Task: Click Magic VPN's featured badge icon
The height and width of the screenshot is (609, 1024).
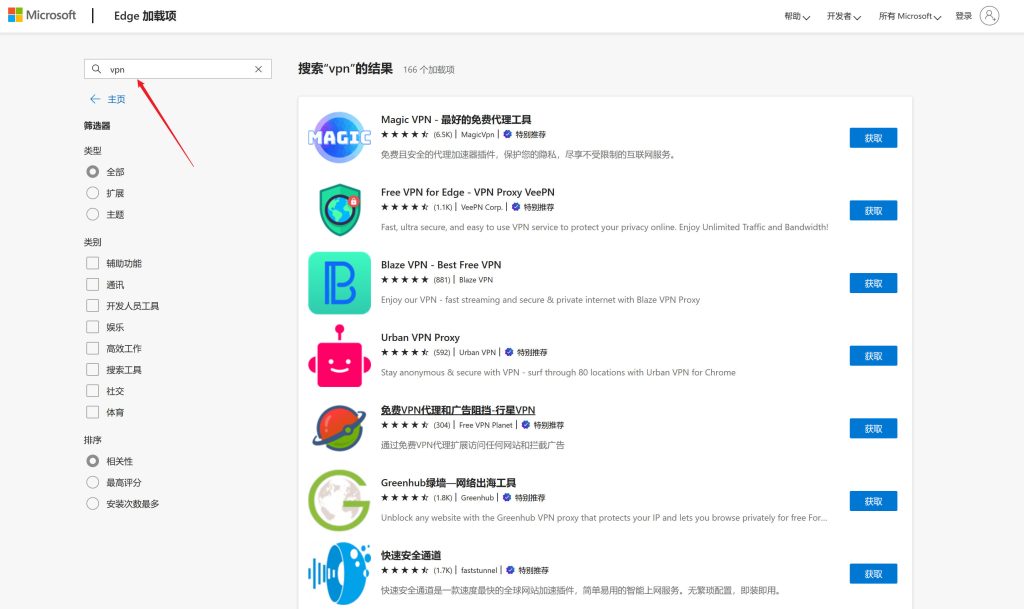Action: (x=507, y=134)
